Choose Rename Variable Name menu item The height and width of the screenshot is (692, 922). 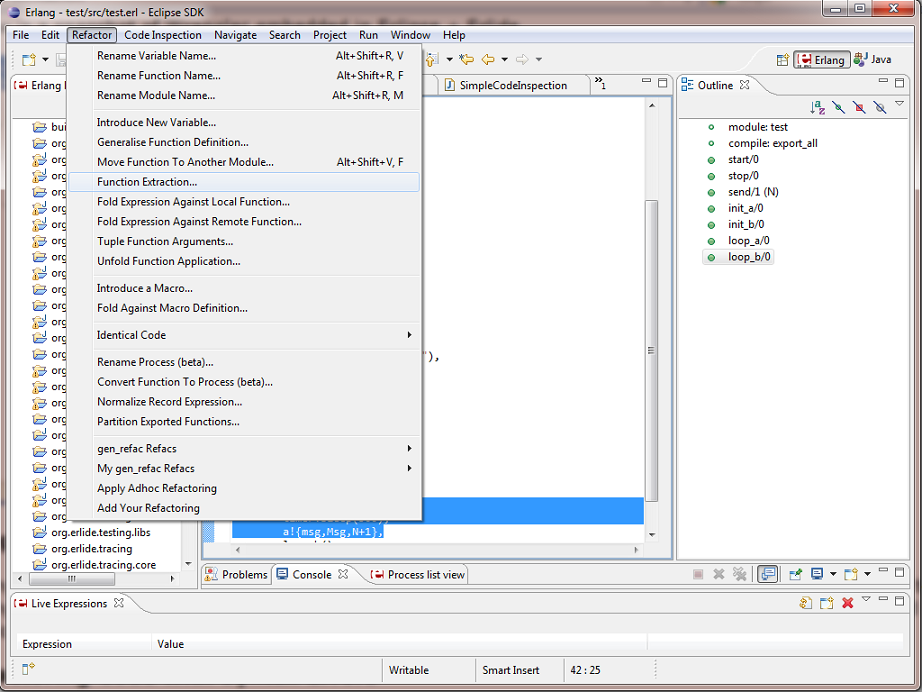pos(244,56)
